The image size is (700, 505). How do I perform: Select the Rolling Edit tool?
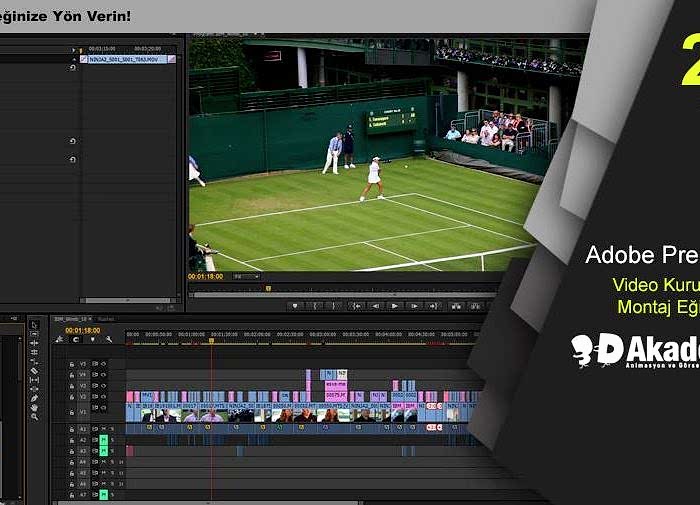tap(34, 352)
